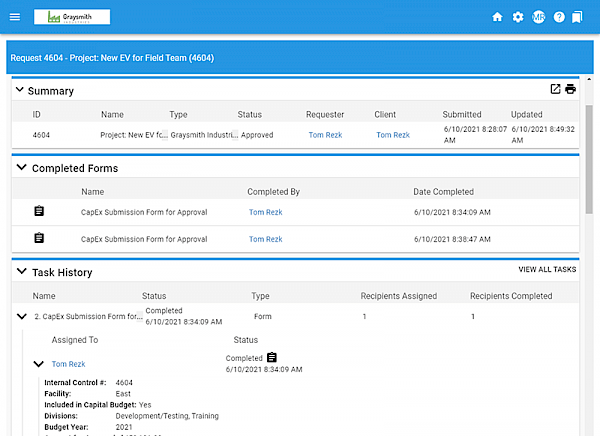Open the second completed CapEx form icon
Image resolution: width=600 pixels, height=436 pixels.
coord(39,238)
